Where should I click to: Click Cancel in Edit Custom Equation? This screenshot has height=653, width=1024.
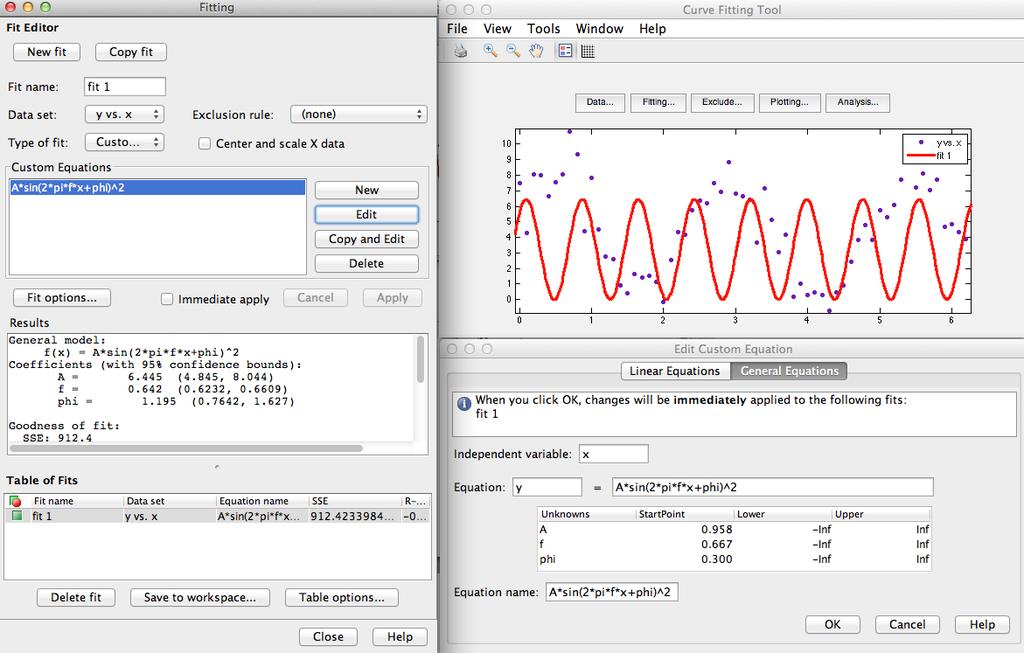[x=907, y=625]
